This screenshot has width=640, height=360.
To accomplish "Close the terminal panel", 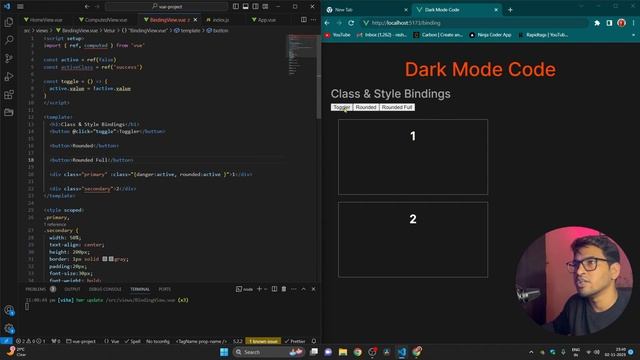I will pos(313,289).
